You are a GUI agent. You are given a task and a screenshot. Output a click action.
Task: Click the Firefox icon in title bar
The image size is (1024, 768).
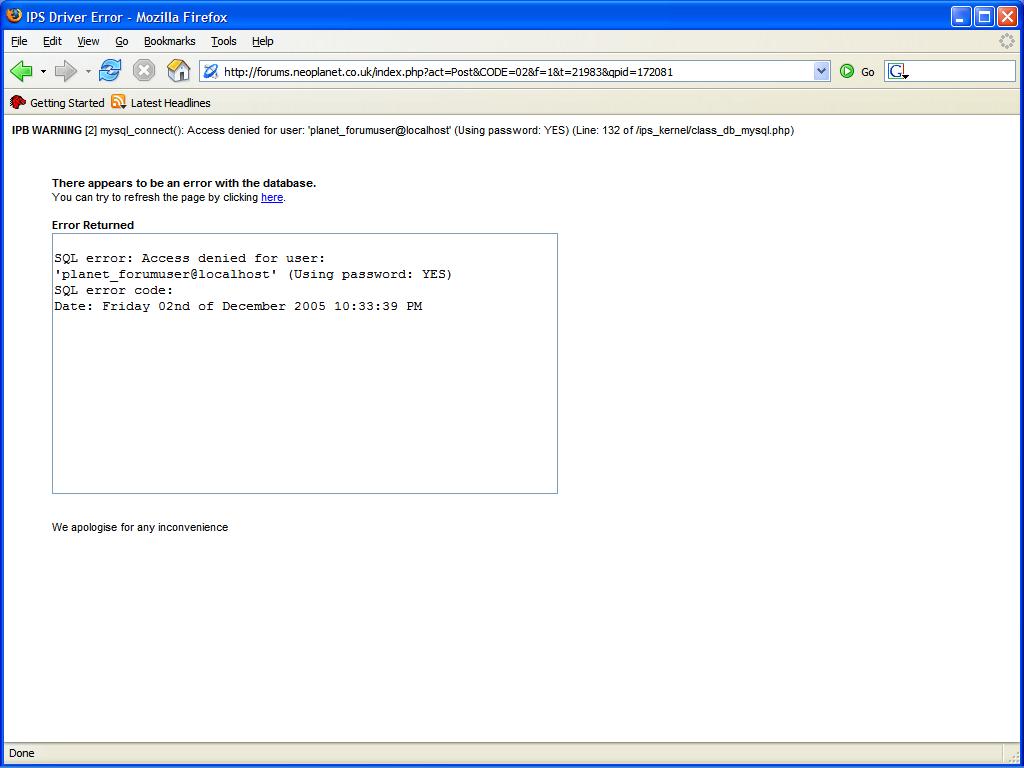click(14, 16)
